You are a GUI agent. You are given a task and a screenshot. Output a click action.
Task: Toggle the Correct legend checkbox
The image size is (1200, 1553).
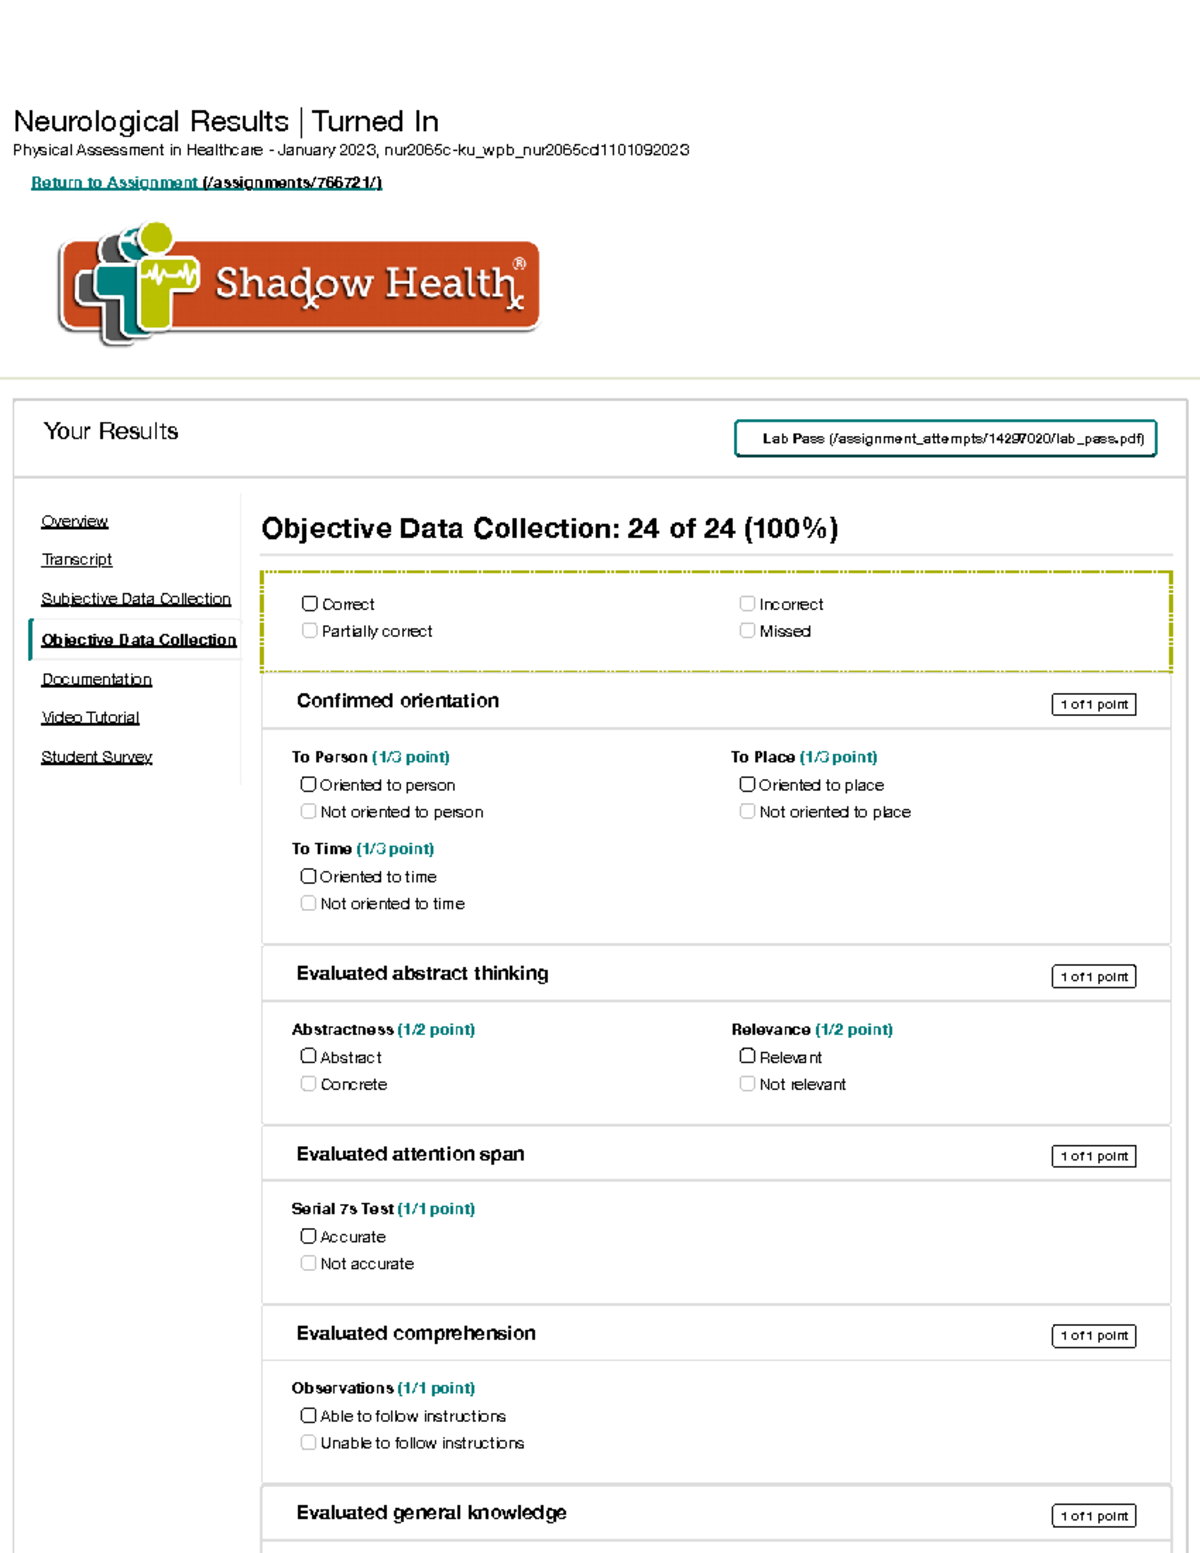point(310,604)
